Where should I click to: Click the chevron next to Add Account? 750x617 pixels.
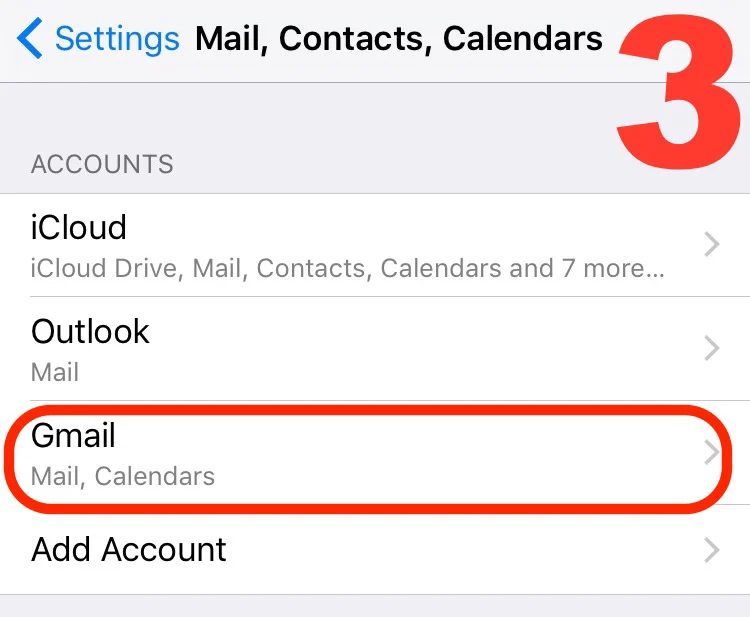click(712, 550)
